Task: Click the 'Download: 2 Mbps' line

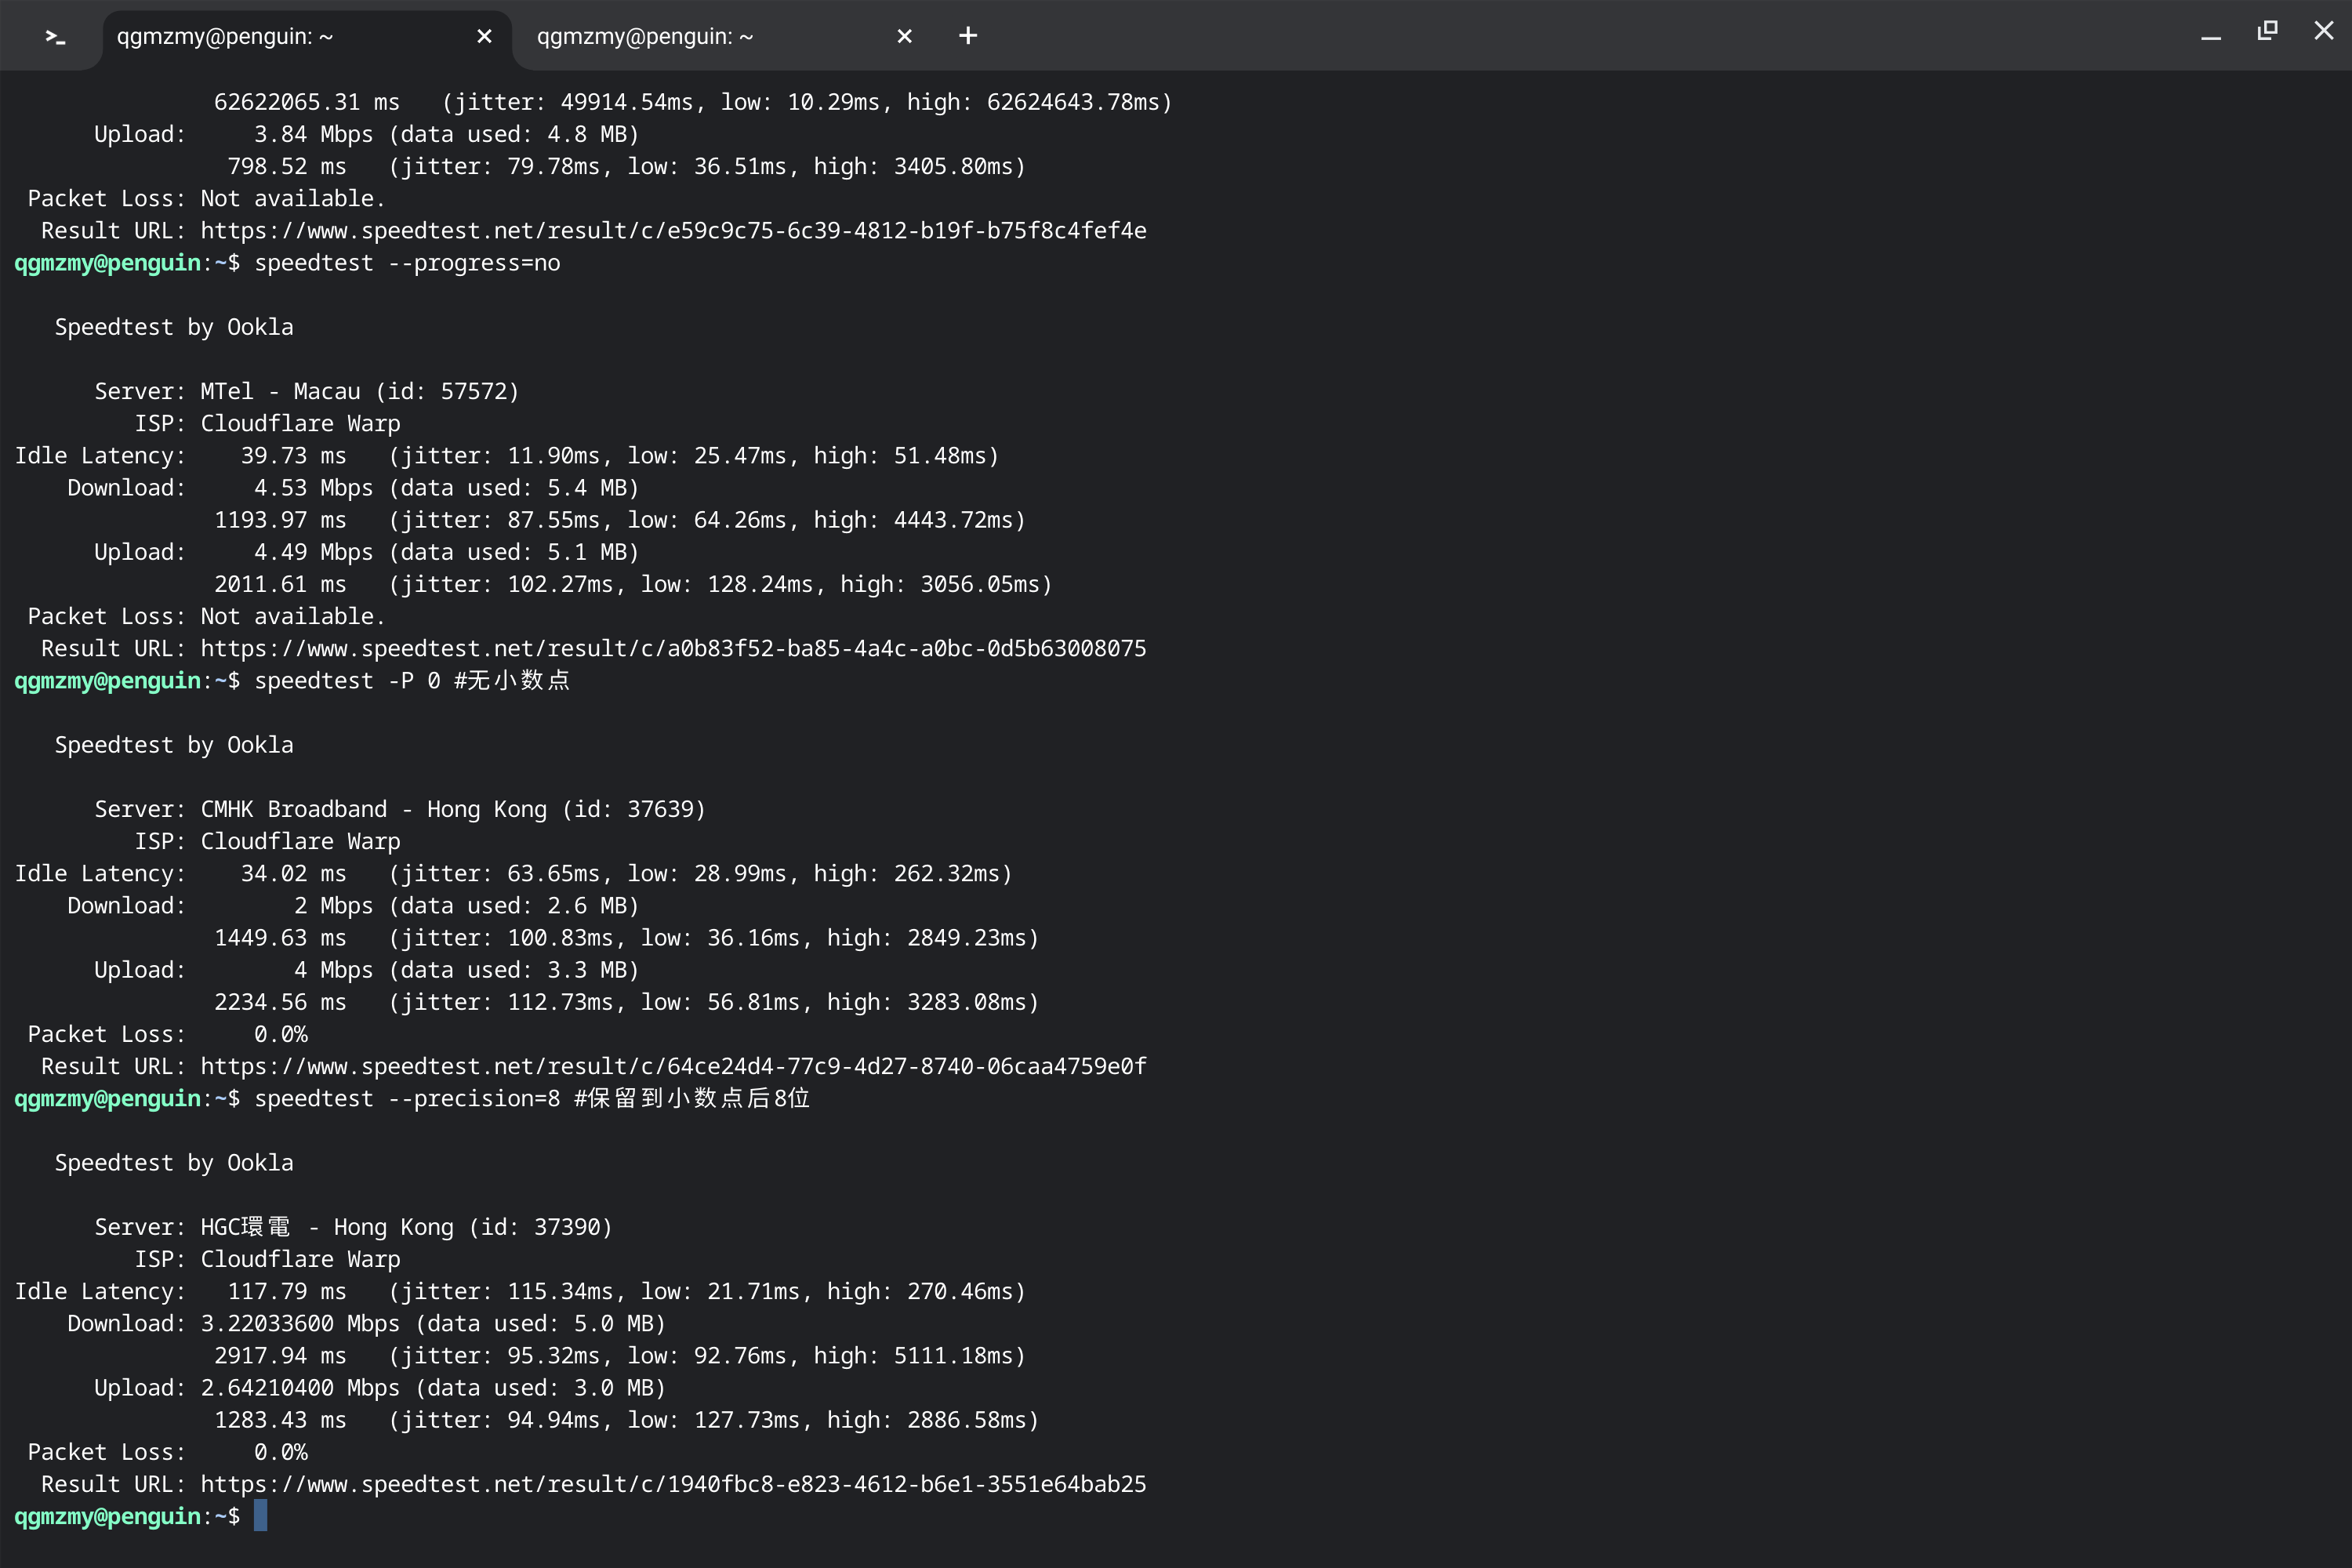Action: point(353,906)
